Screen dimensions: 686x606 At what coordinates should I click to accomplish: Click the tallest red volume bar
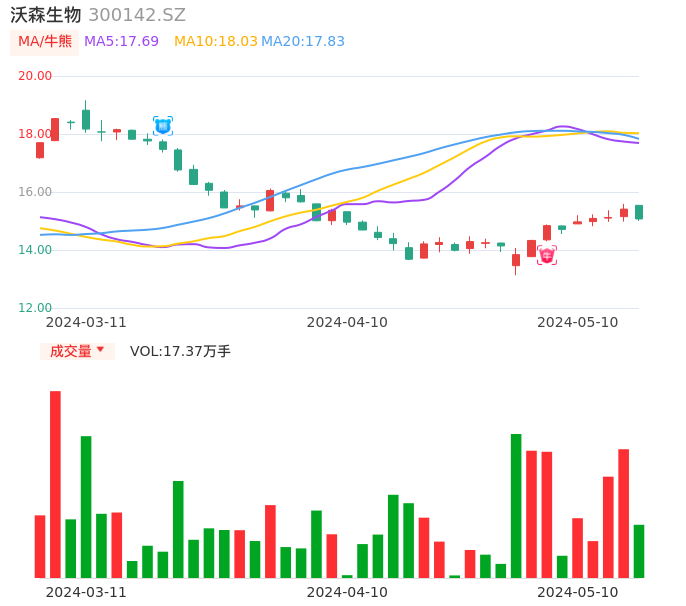click(55, 484)
